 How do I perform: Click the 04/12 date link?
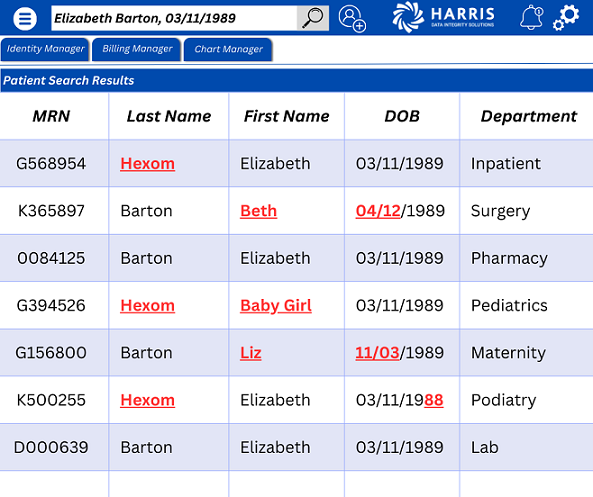pyautogui.click(x=378, y=211)
